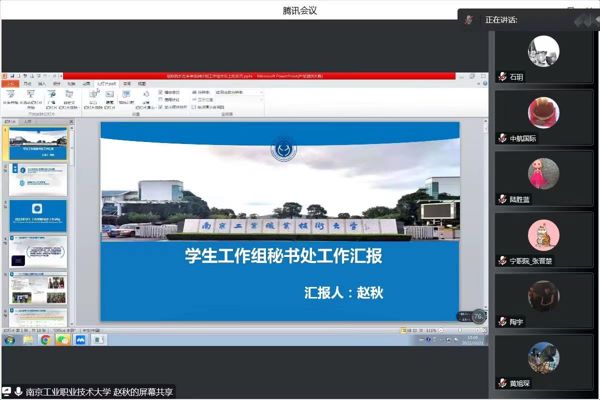Image resolution: width=600 pixels, height=400 pixels.
Task: Select 中航国际's participant video tile
Action: pos(544,116)
